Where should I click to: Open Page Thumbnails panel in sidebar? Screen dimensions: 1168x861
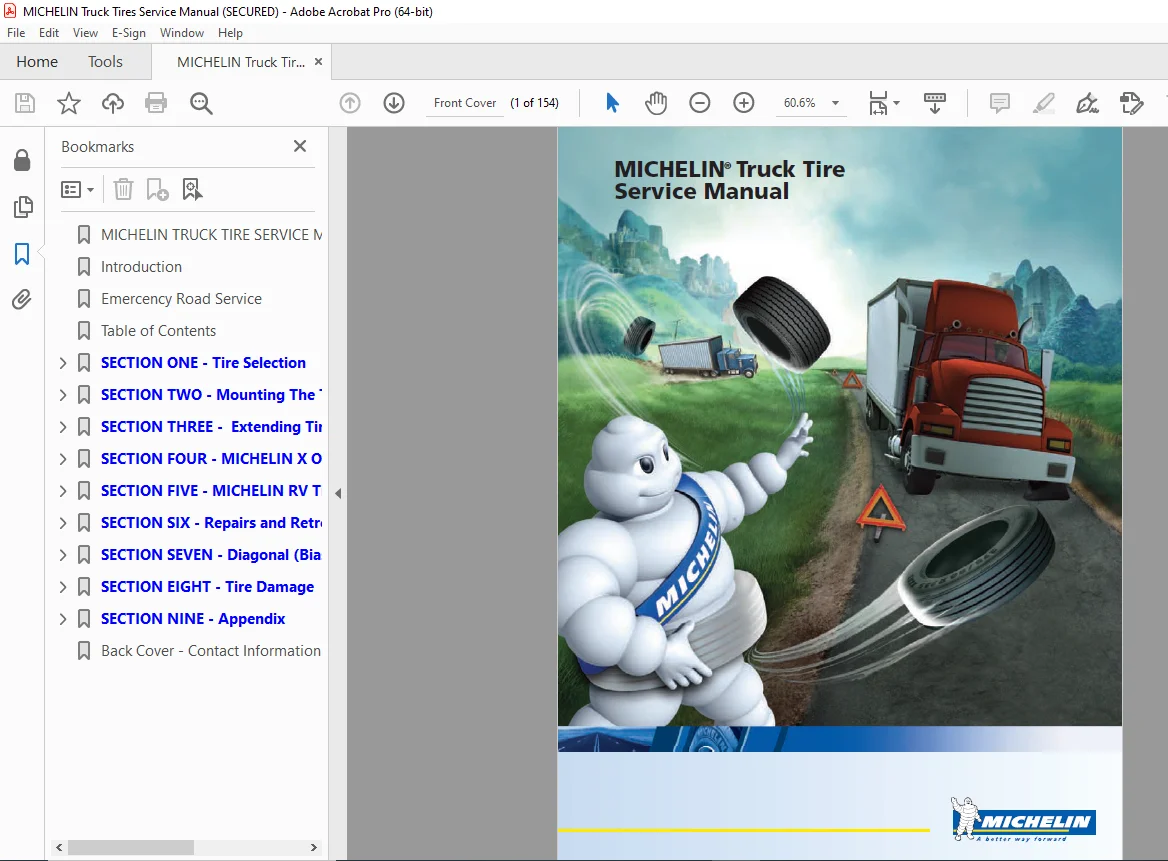(23, 207)
